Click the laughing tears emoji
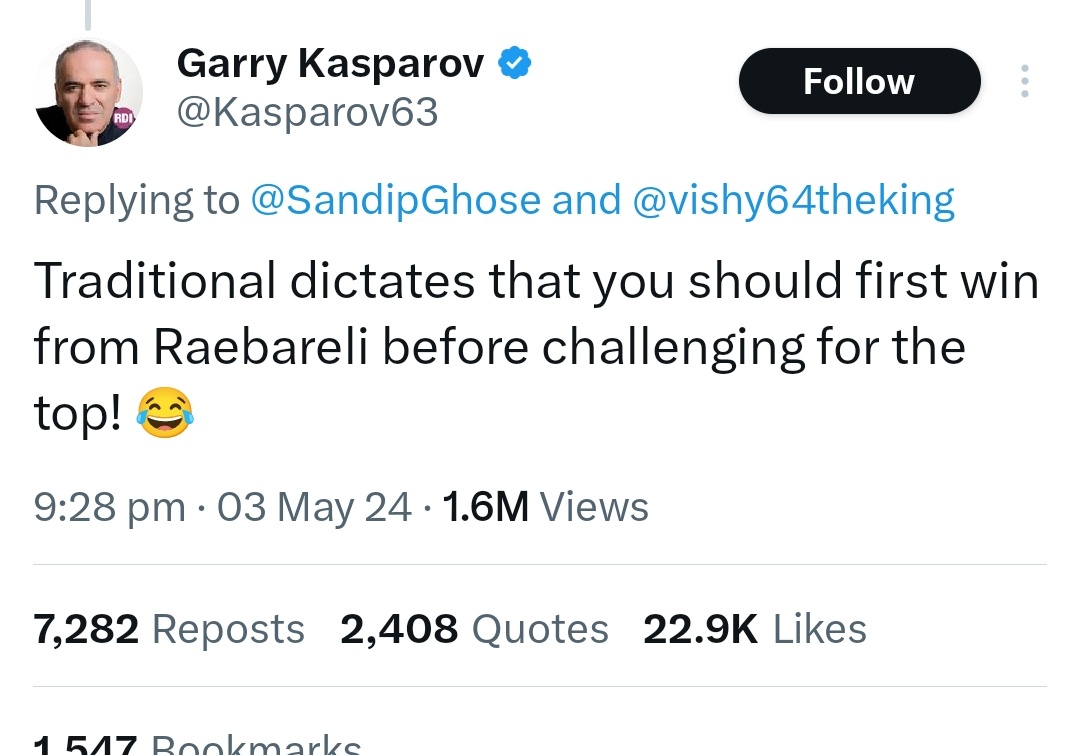The height and width of the screenshot is (755, 1080). (165, 411)
